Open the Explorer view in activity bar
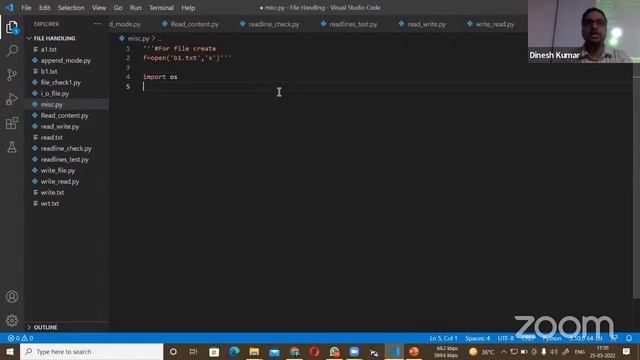640x360 pixels. tap(12, 27)
